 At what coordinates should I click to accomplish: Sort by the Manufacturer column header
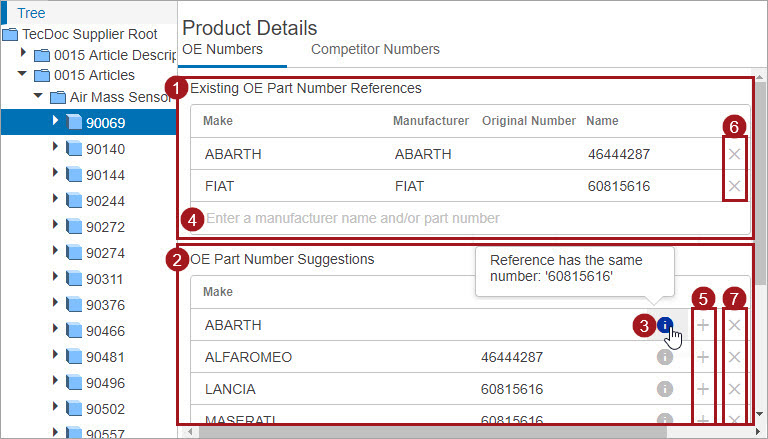[x=430, y=121]
